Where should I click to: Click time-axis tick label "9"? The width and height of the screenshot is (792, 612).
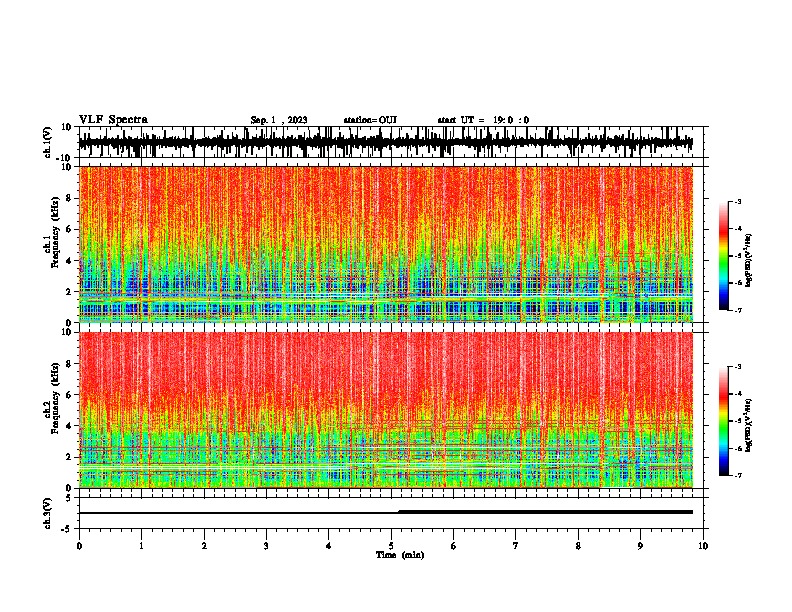tap(640, 546)
